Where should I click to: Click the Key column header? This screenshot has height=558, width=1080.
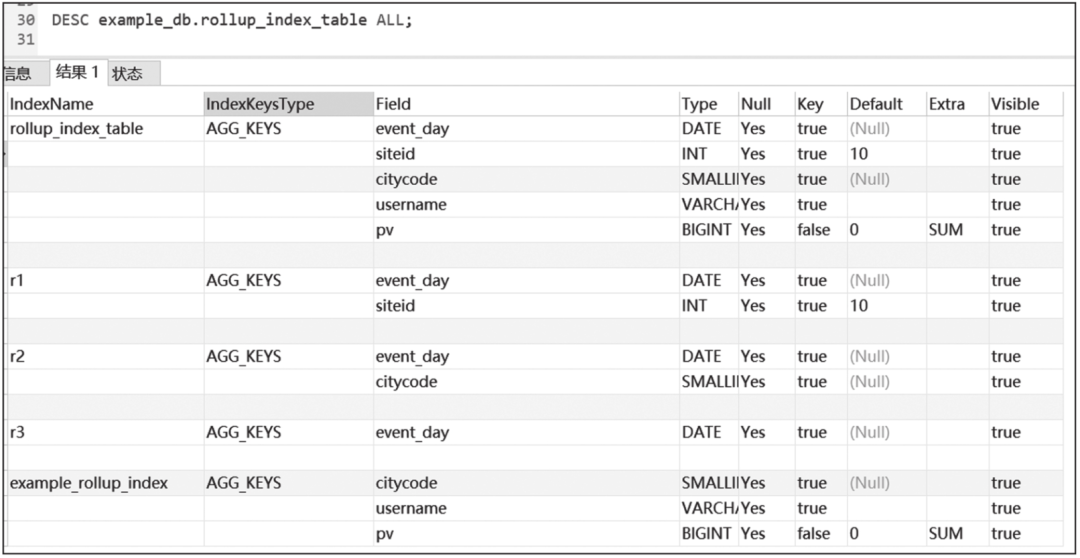810,104
